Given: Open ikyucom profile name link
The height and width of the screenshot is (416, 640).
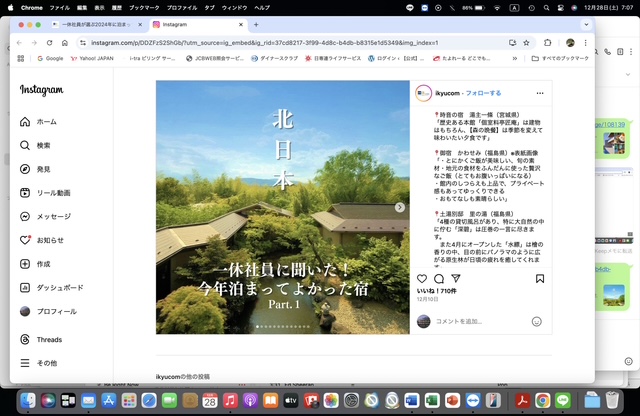Looking at the screenshot, I should 447,93.
